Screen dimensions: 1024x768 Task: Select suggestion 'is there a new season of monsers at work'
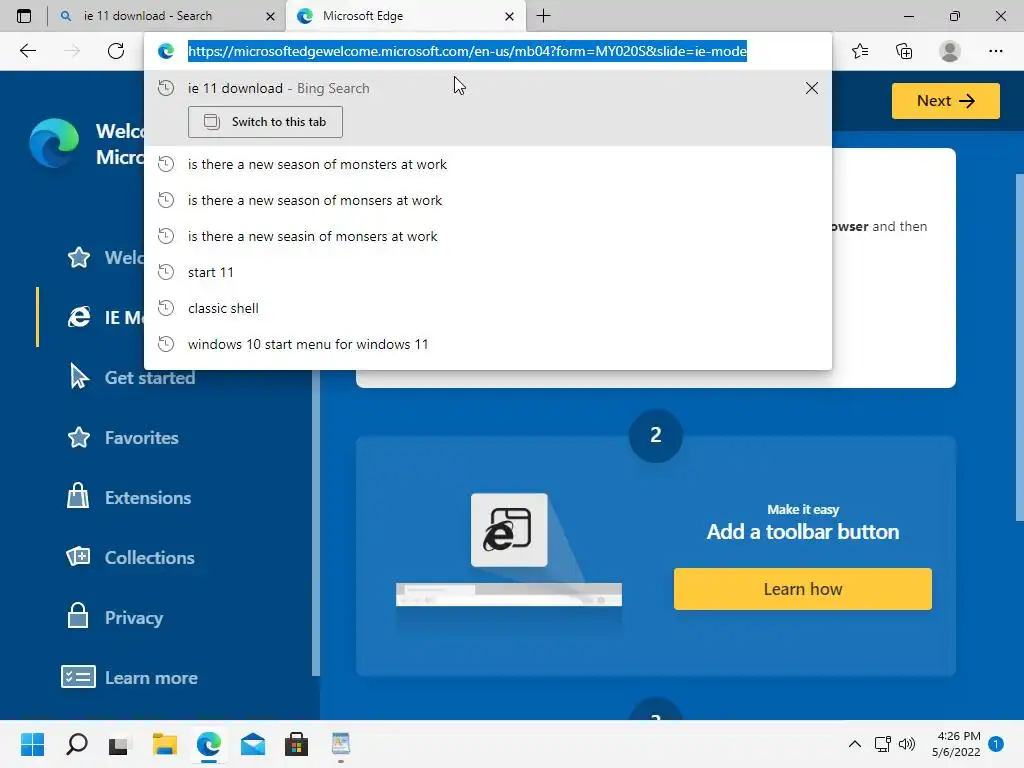point(488,200)
